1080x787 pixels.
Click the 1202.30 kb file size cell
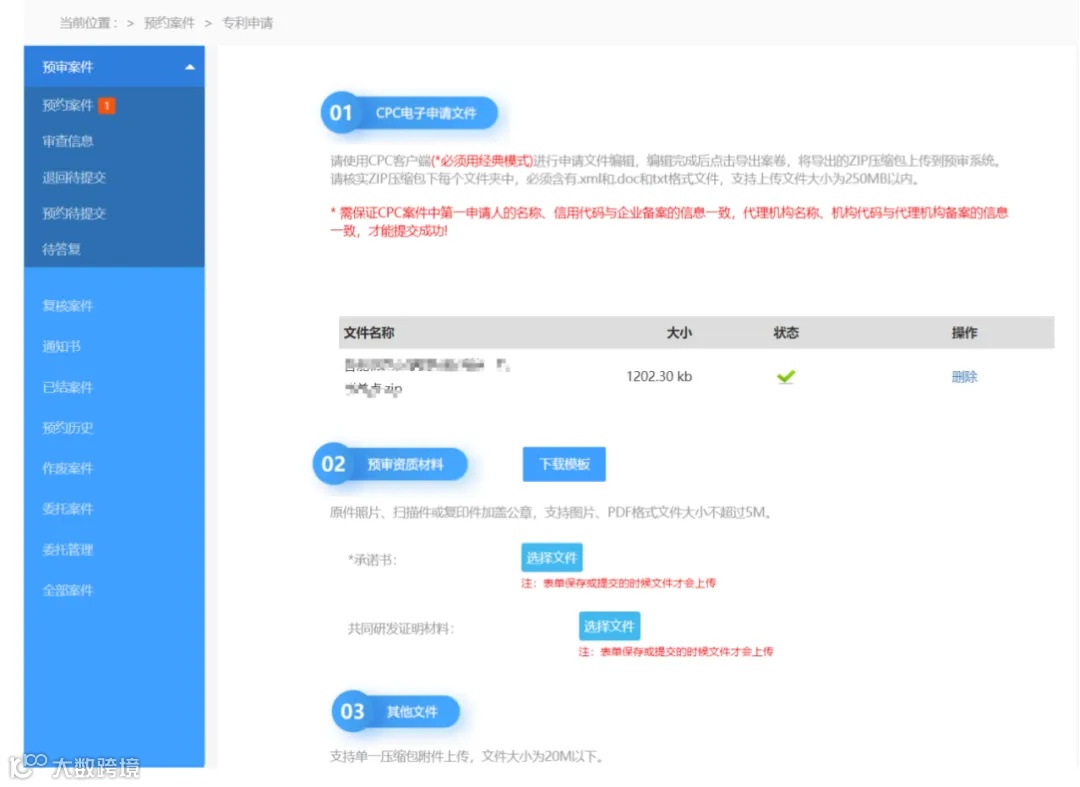point(658,377)
